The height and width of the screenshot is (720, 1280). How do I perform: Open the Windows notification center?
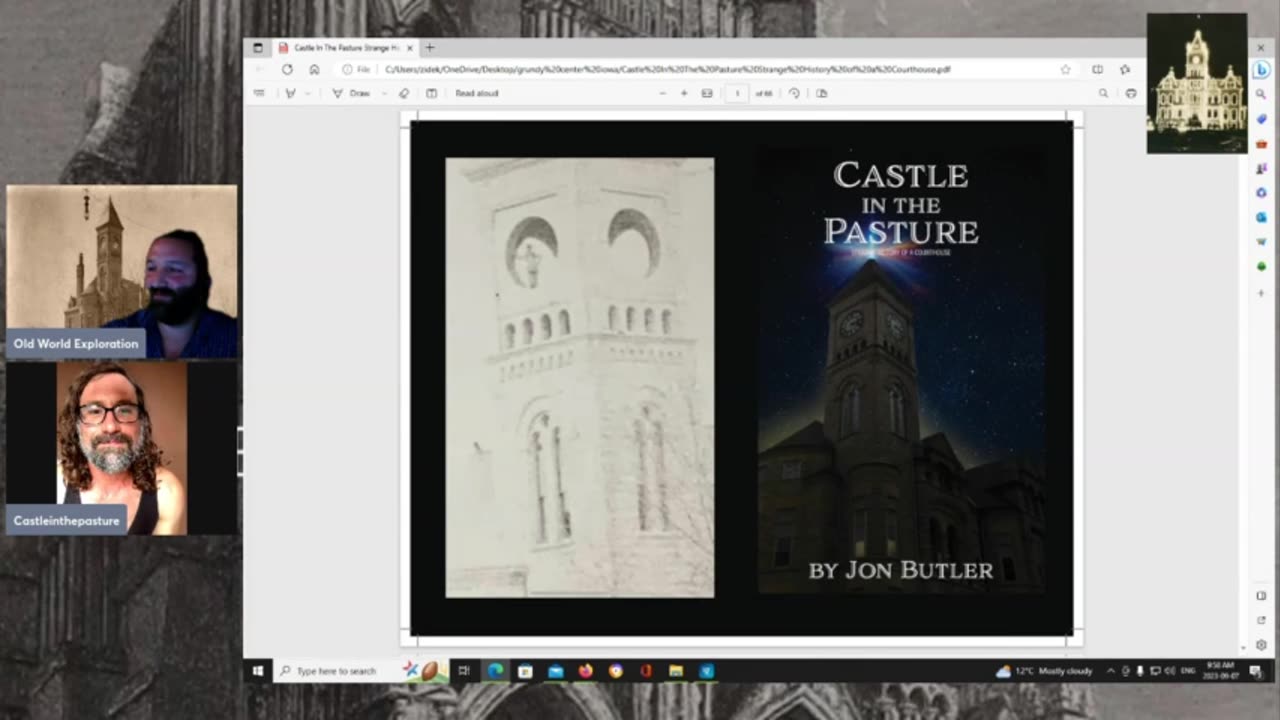tap(1256, 671)
